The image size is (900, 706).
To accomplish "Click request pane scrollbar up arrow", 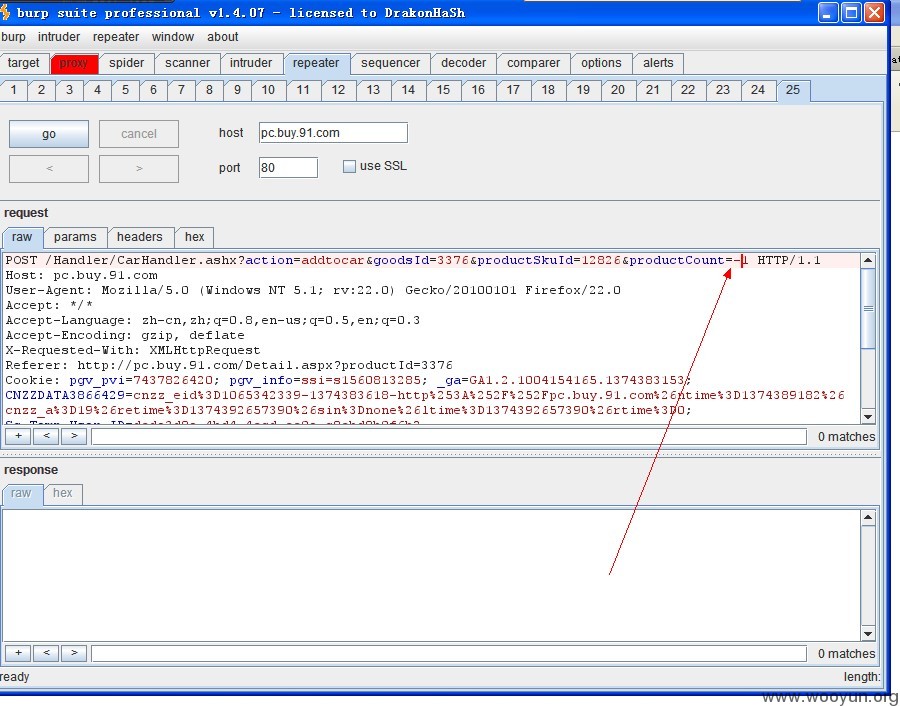I will pyautogui.click(x=868, y=260).
